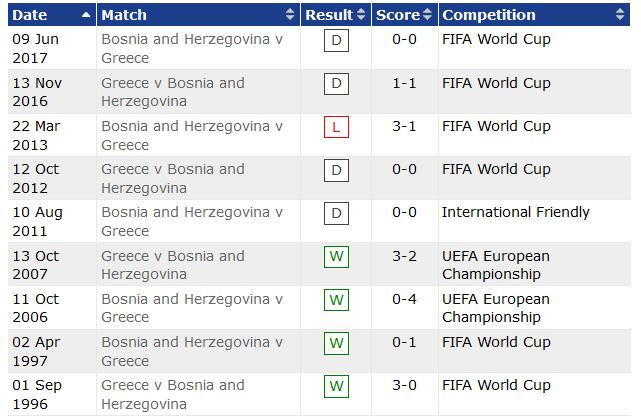
Task: Click the D badge for 10 Aug 2011 friendly
Action: pos(336,214)
